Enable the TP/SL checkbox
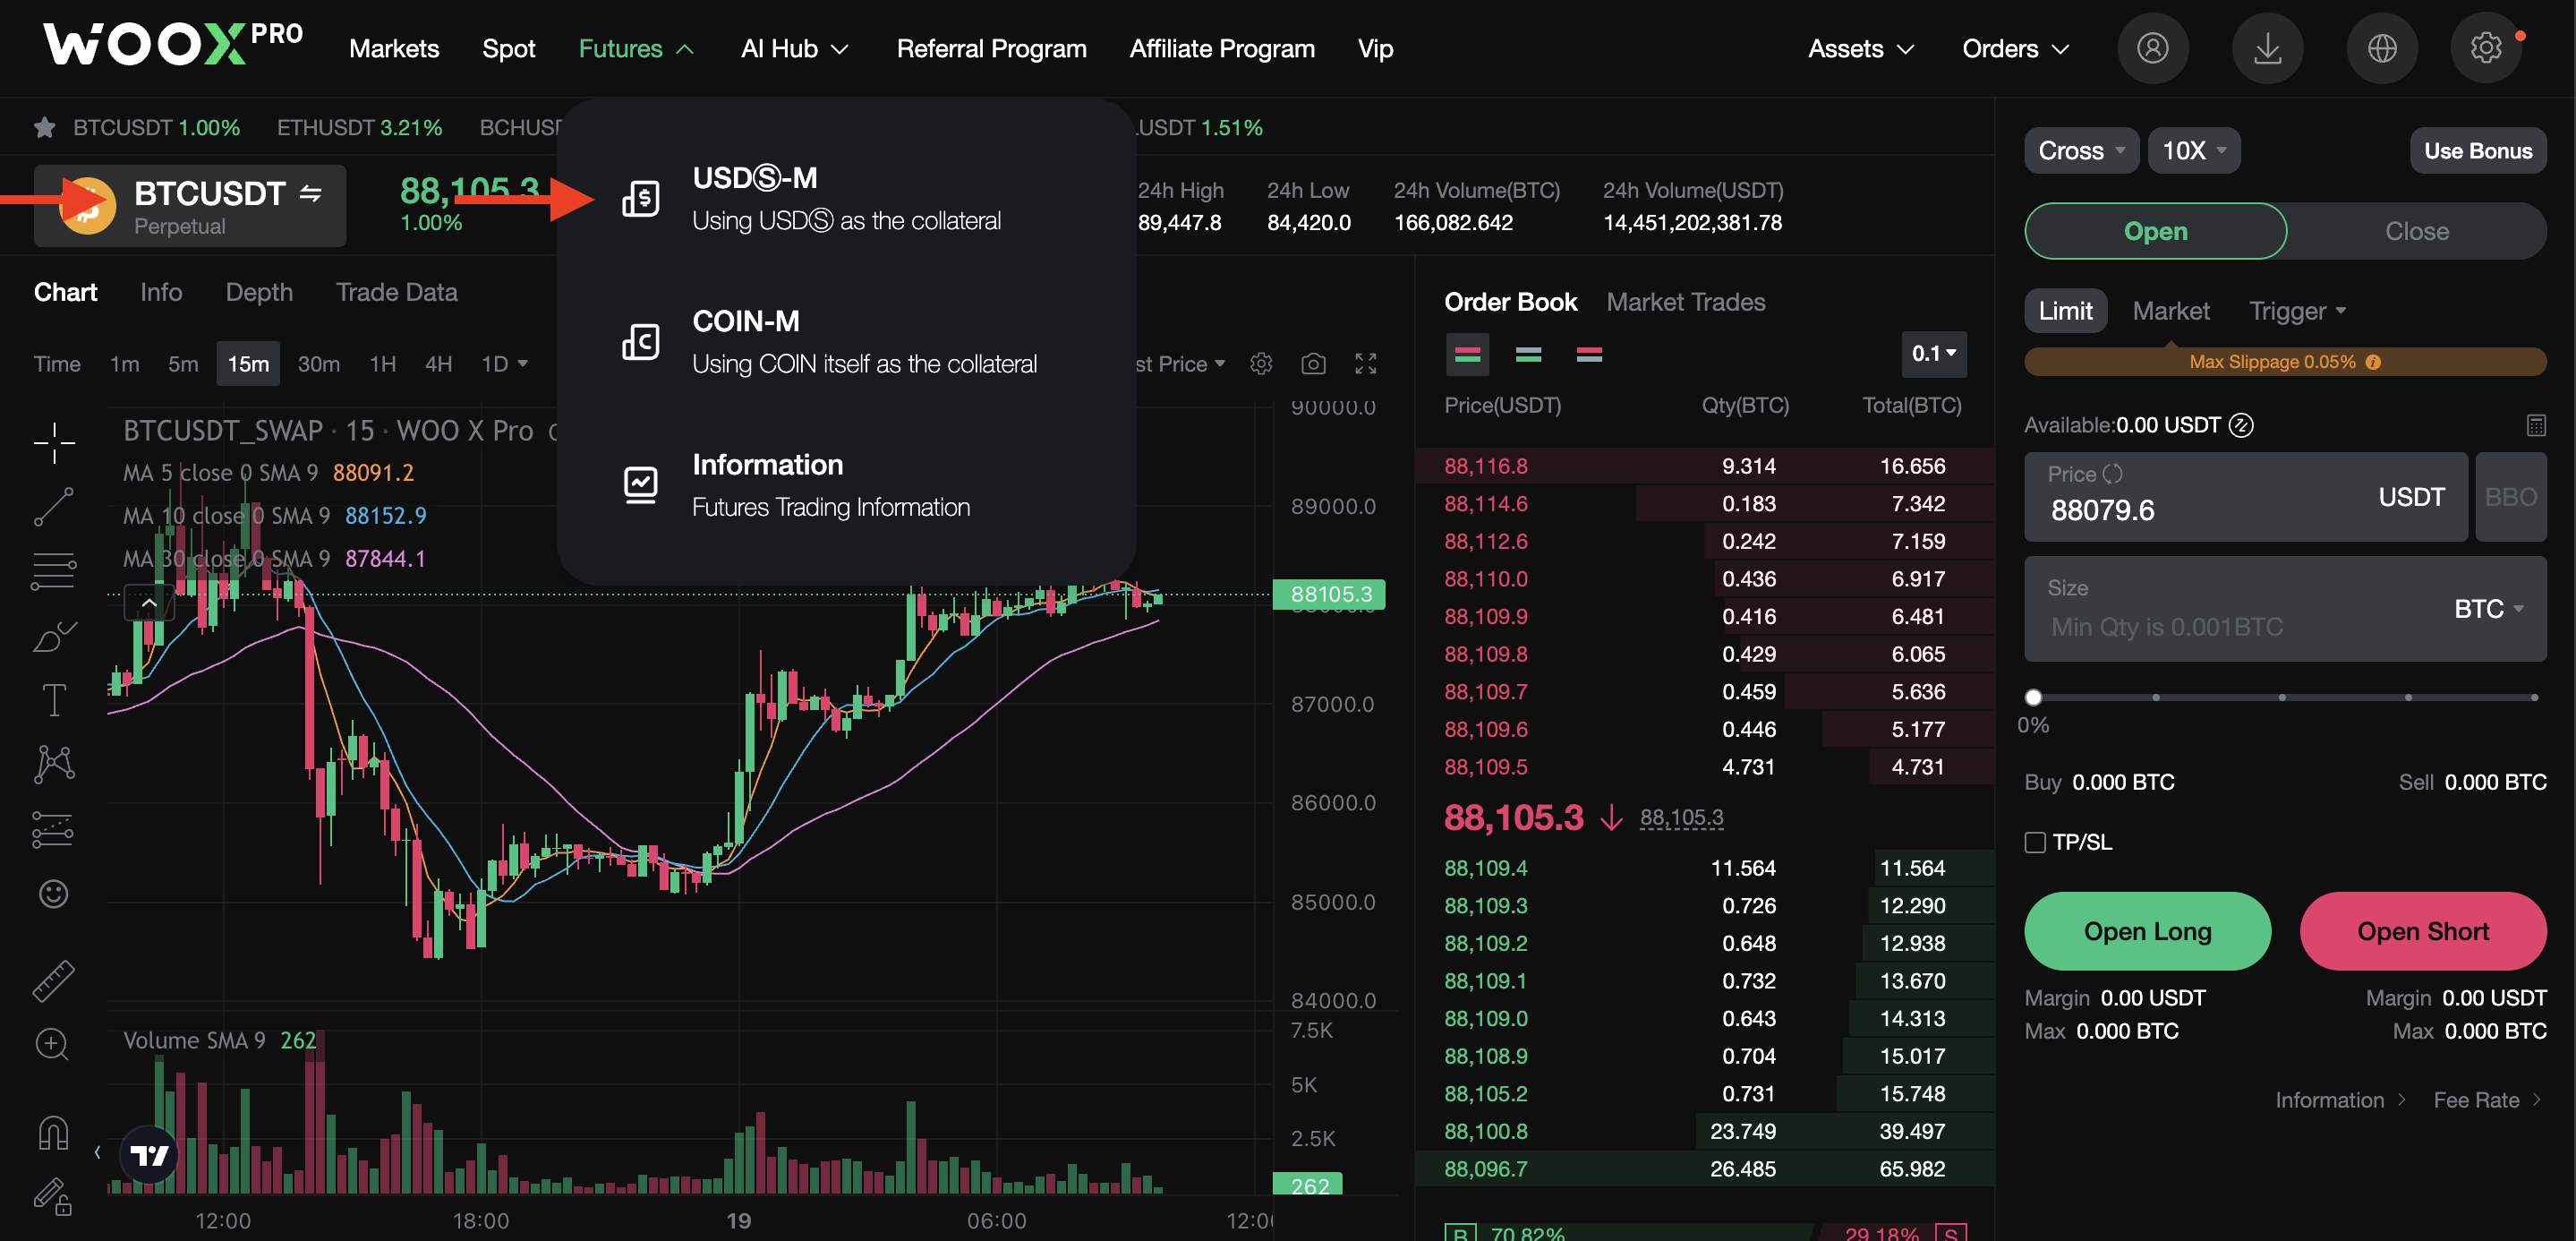Viewport: 2576px width, 1241px height. click(2035, 842)
